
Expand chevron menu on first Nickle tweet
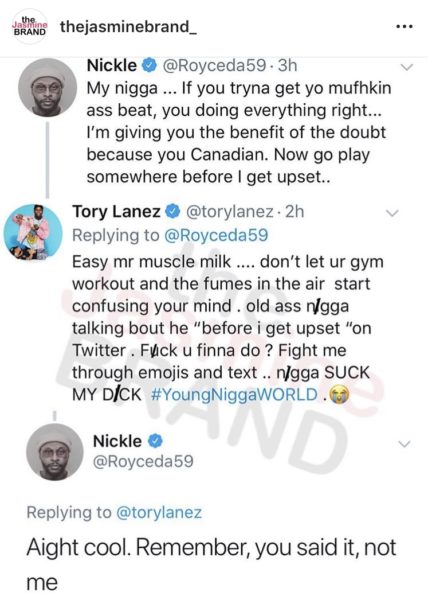pyautogui.click(x=406, y=67)
